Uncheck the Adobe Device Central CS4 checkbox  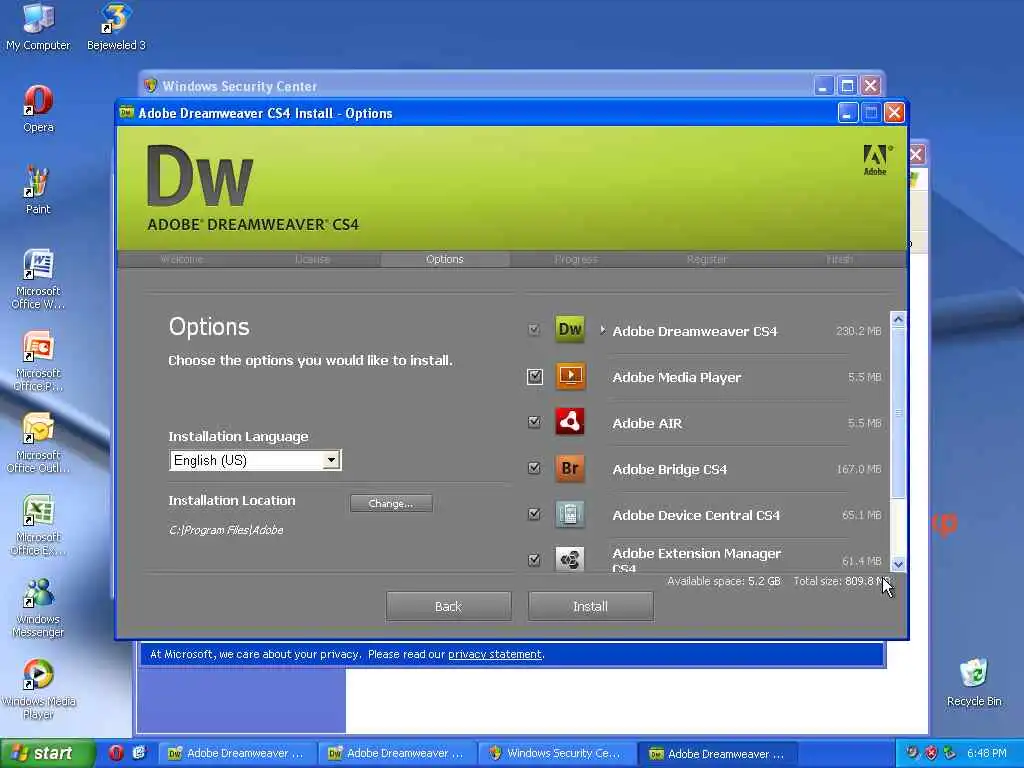pos(534,514)
